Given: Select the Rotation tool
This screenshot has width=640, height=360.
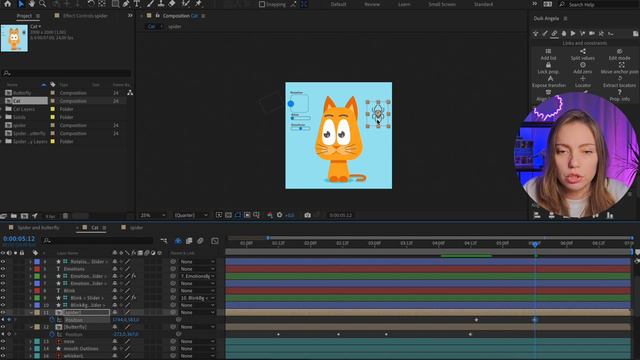Looking at the screenshot, I should tap(91, 4).
